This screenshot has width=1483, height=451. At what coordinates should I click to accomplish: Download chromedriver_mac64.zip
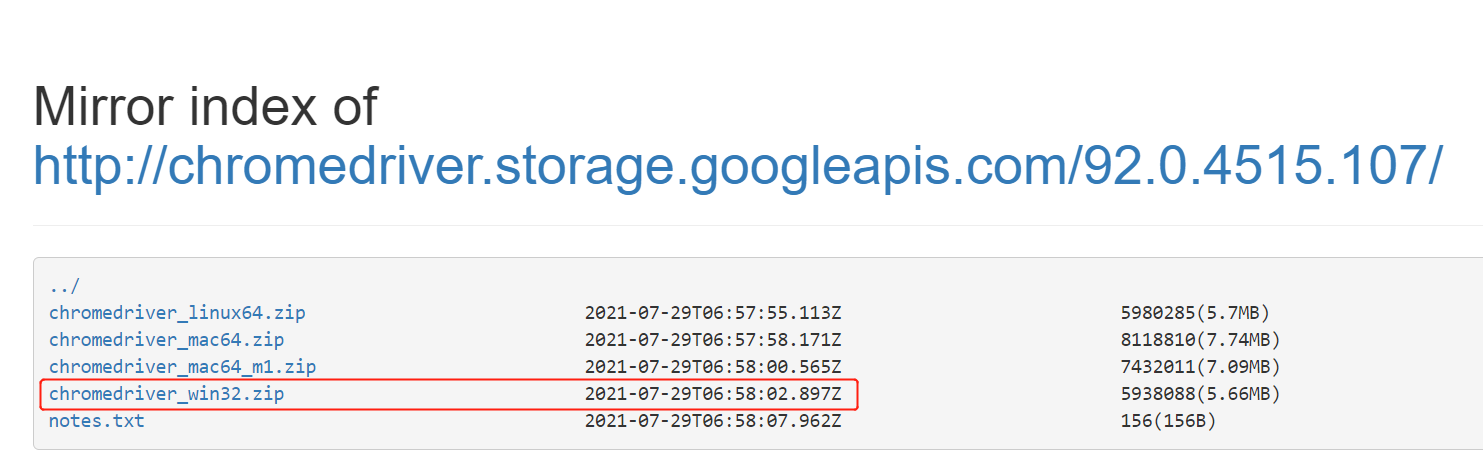[166, 340]
